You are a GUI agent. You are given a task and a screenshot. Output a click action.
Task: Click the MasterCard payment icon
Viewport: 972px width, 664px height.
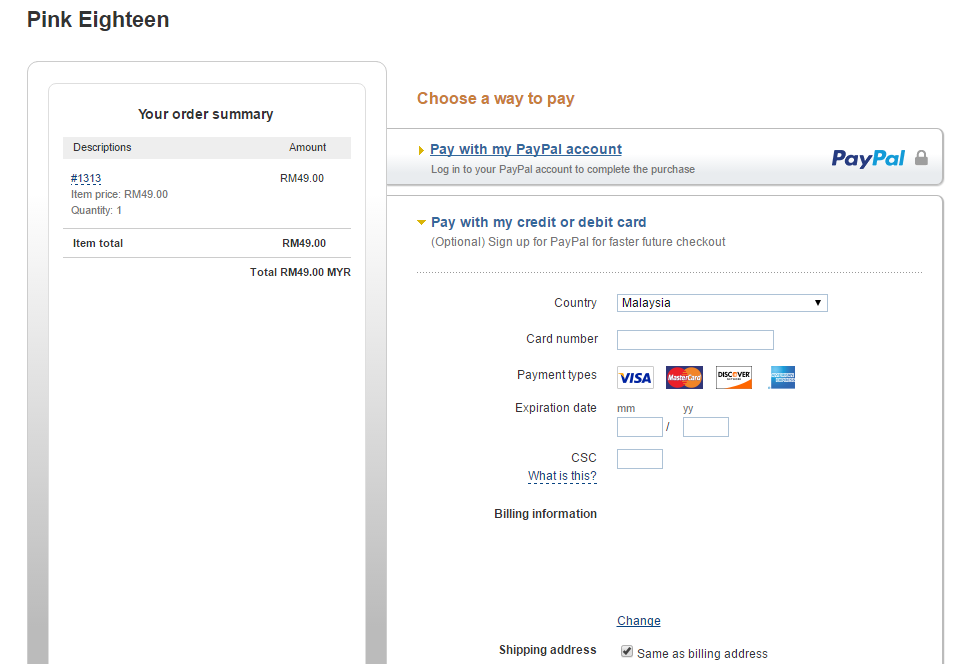point(684,378)
